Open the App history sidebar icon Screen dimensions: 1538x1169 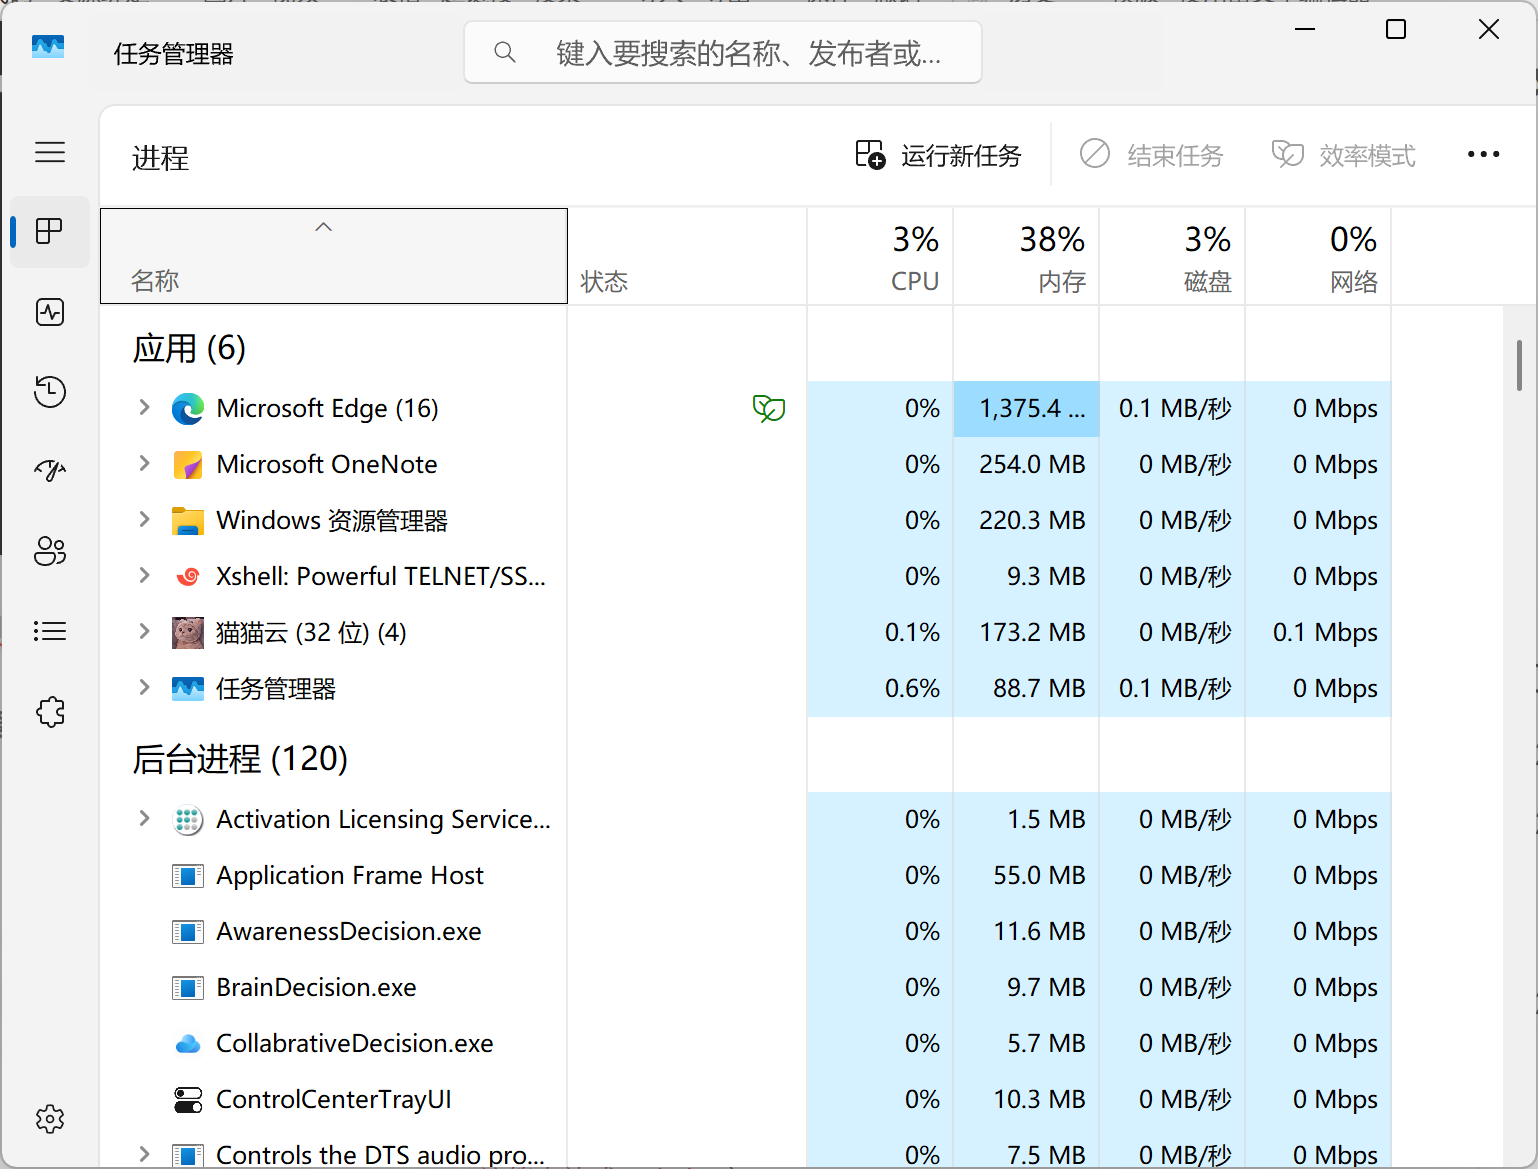(x=50, y=391)
